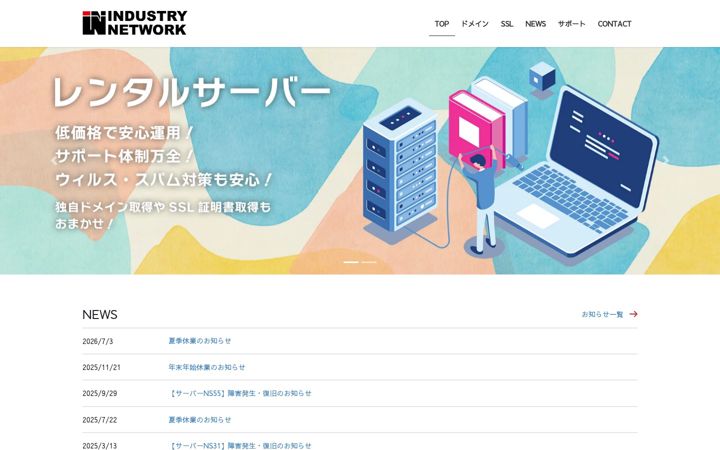Show next slide with right arrow
This screenshot has height=450, width=720.
pyautogui.click(x=665, y=161)
